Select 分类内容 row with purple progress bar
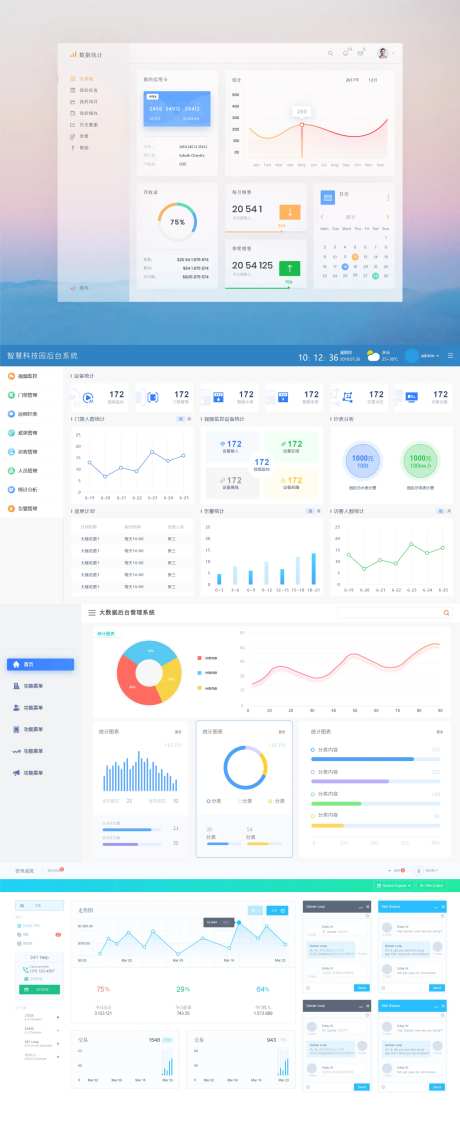 [375, 776]
